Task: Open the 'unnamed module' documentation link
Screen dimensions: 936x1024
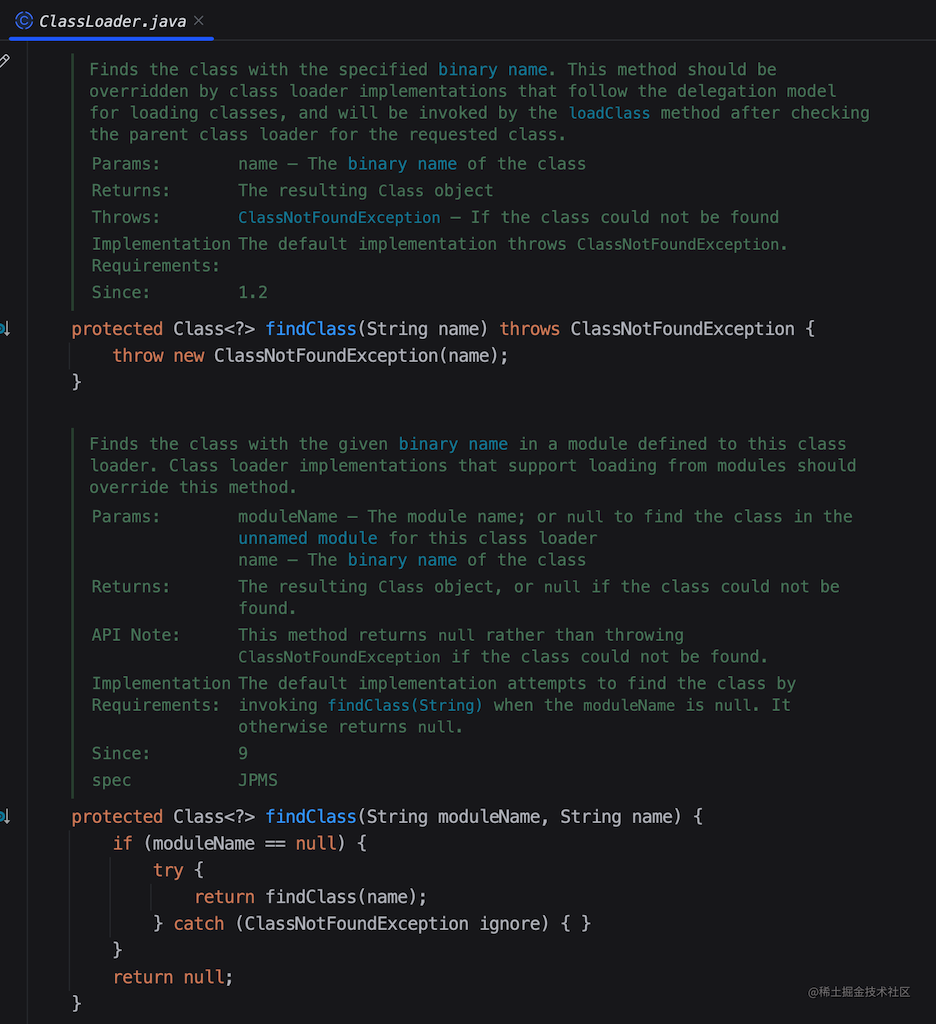Action: (307, 538)
